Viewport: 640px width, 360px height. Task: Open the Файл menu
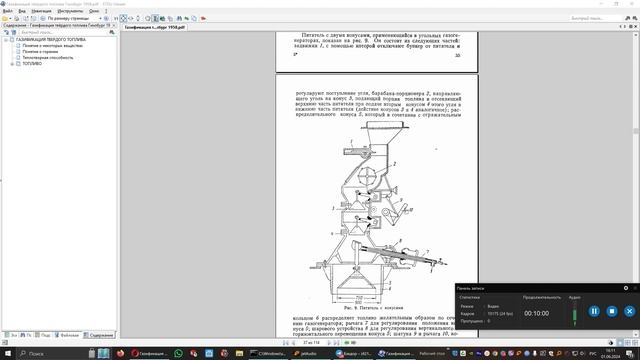click(x=7, y=11)
